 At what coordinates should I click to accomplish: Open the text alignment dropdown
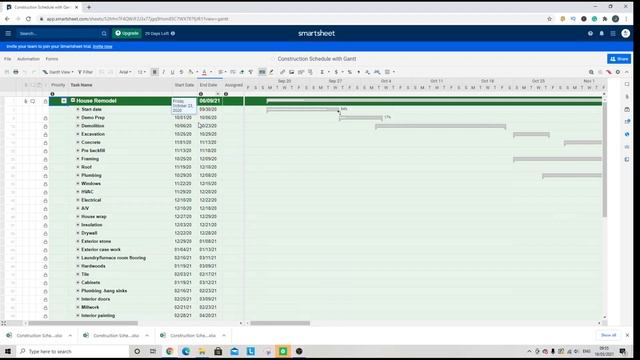pyautogui.click(x=221, y=72)
